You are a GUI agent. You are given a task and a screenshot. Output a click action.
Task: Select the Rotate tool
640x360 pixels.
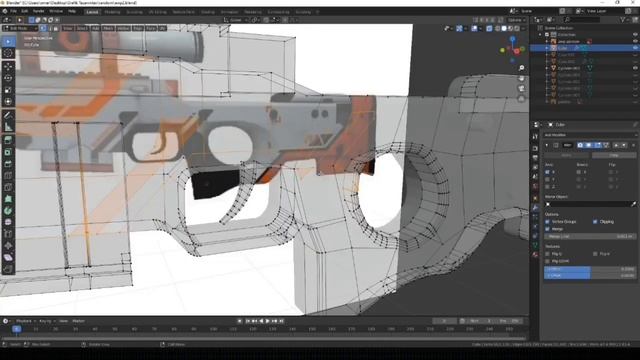click(x=8, y=78)
